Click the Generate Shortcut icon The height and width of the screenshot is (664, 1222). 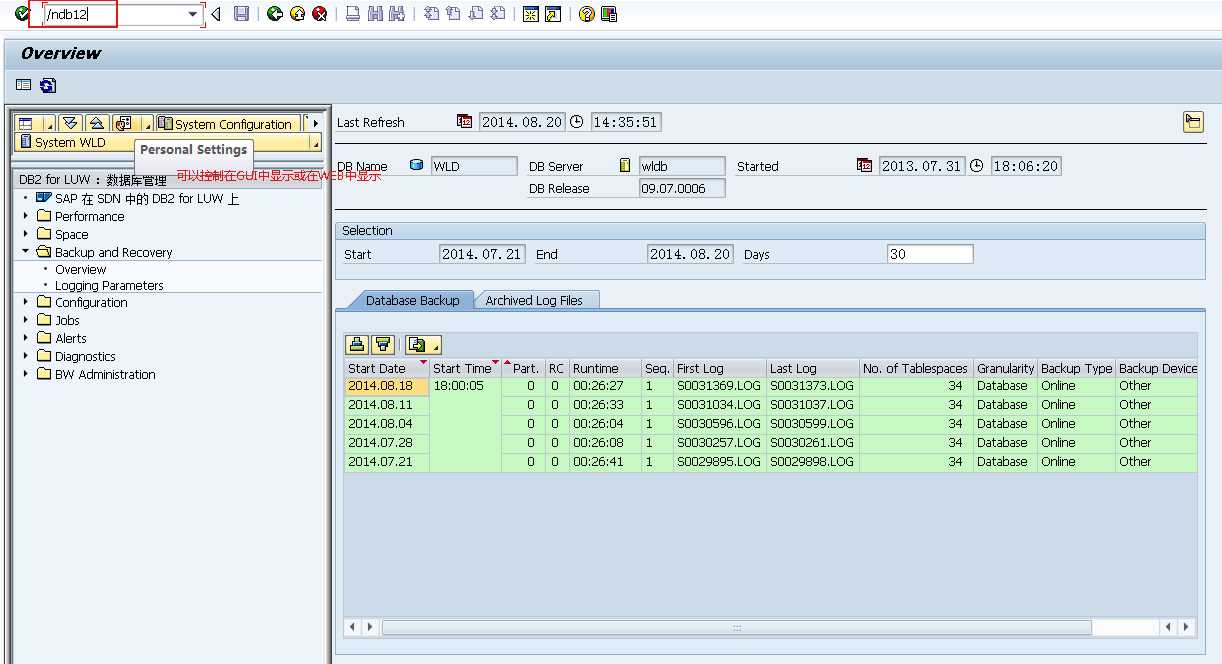tap(553, 14)
